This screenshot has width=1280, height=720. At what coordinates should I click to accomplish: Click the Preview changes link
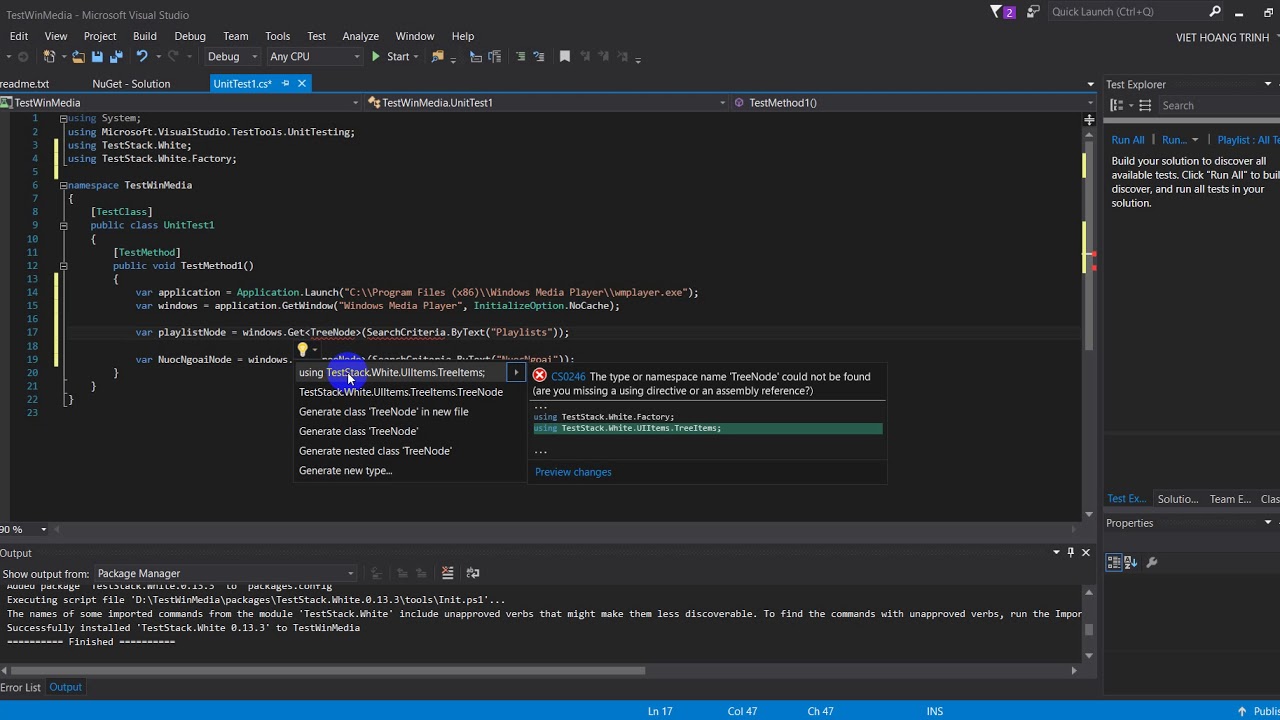coord(573,472)
